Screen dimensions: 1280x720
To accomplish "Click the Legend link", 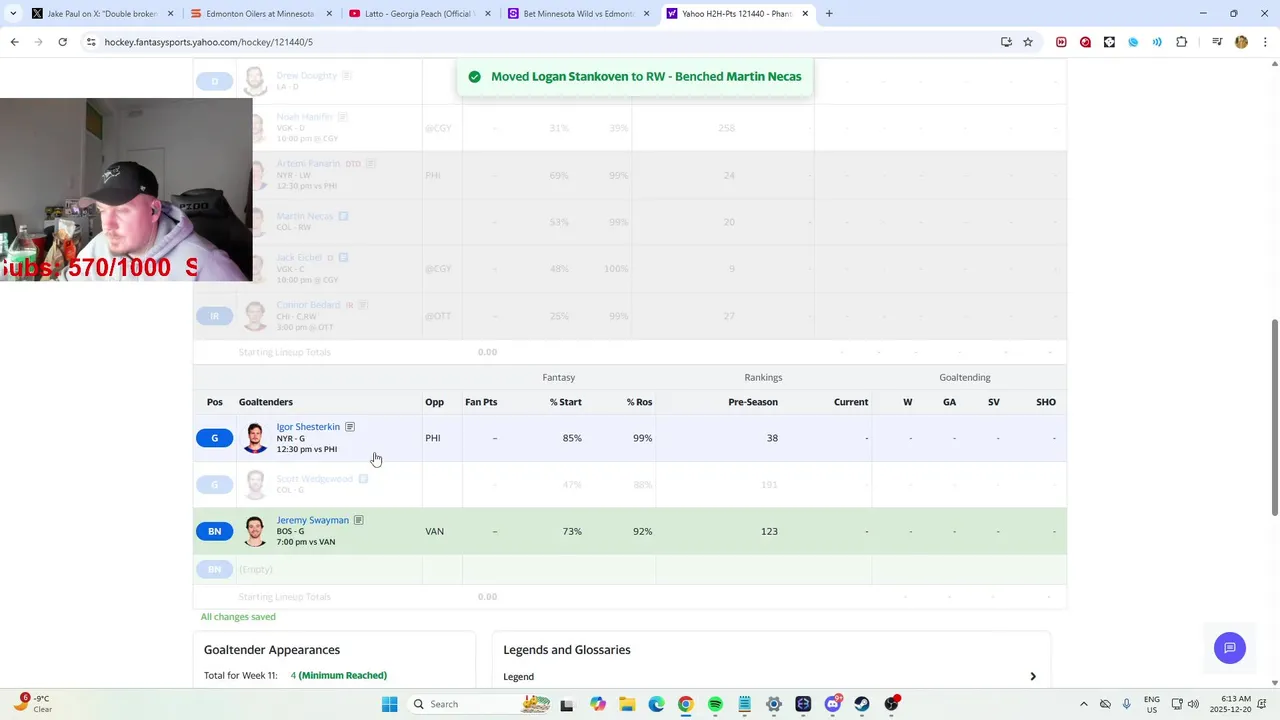I will pos(518,677).
